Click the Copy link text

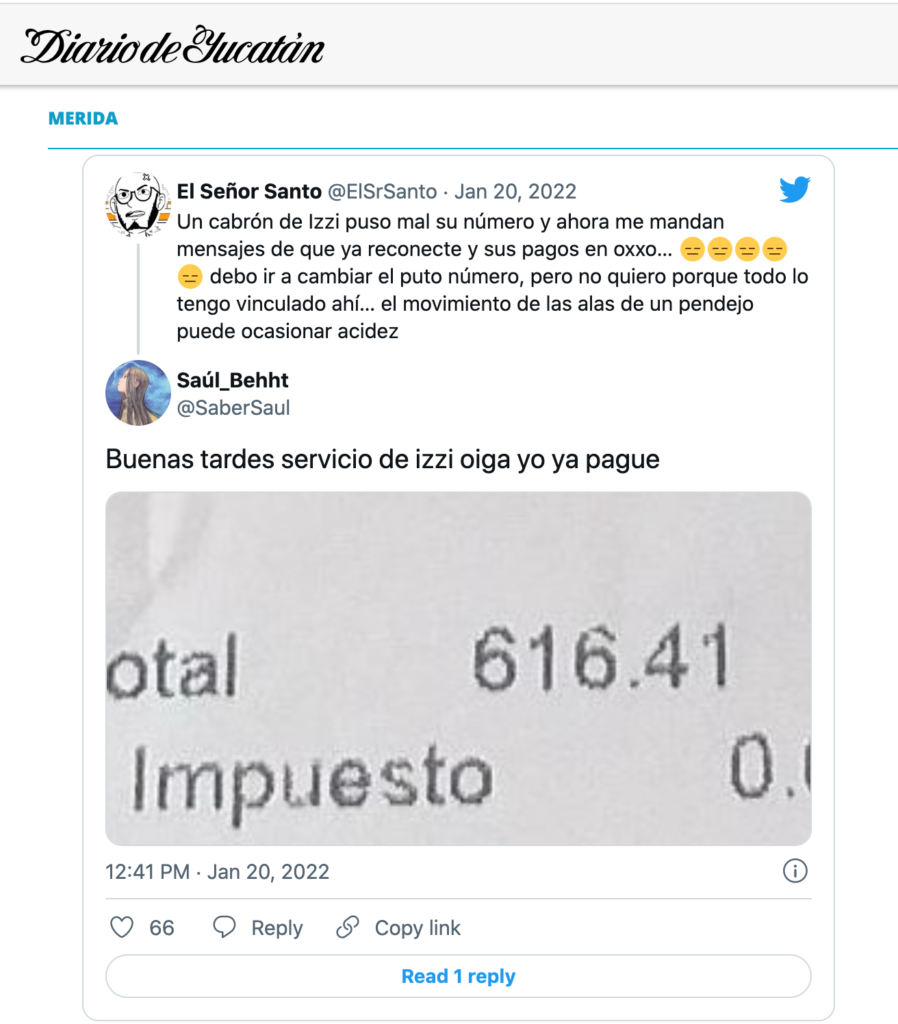point(417,928)
